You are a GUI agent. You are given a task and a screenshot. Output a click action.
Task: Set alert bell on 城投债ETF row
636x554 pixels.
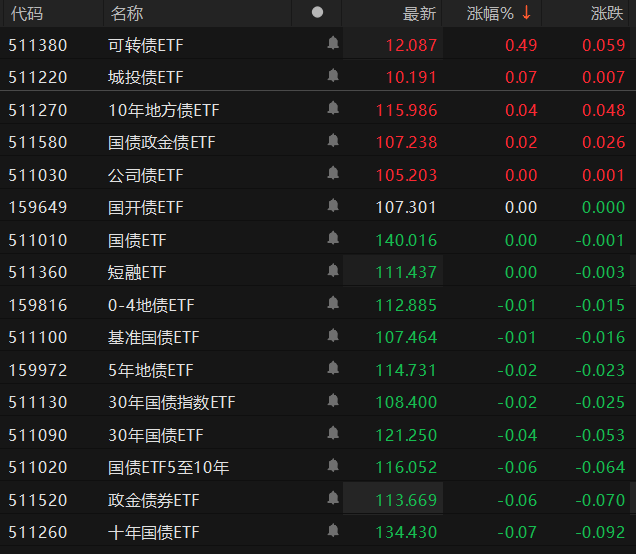point(332,77)
